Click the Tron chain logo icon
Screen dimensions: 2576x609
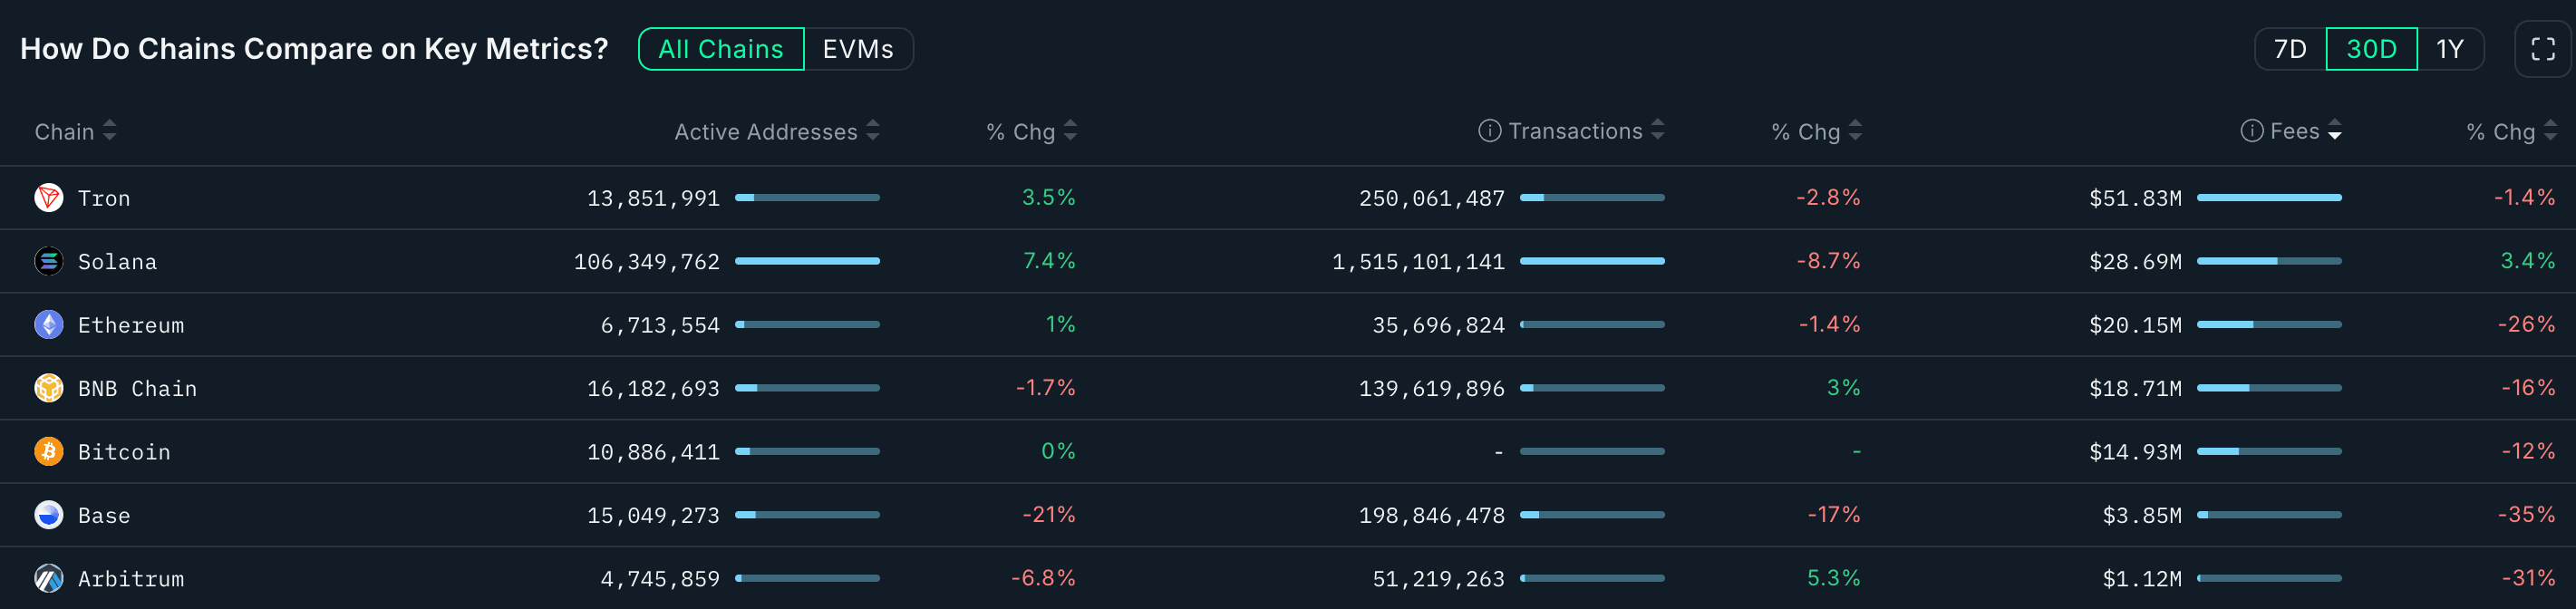pyautogui.click(x=48, y=198)
